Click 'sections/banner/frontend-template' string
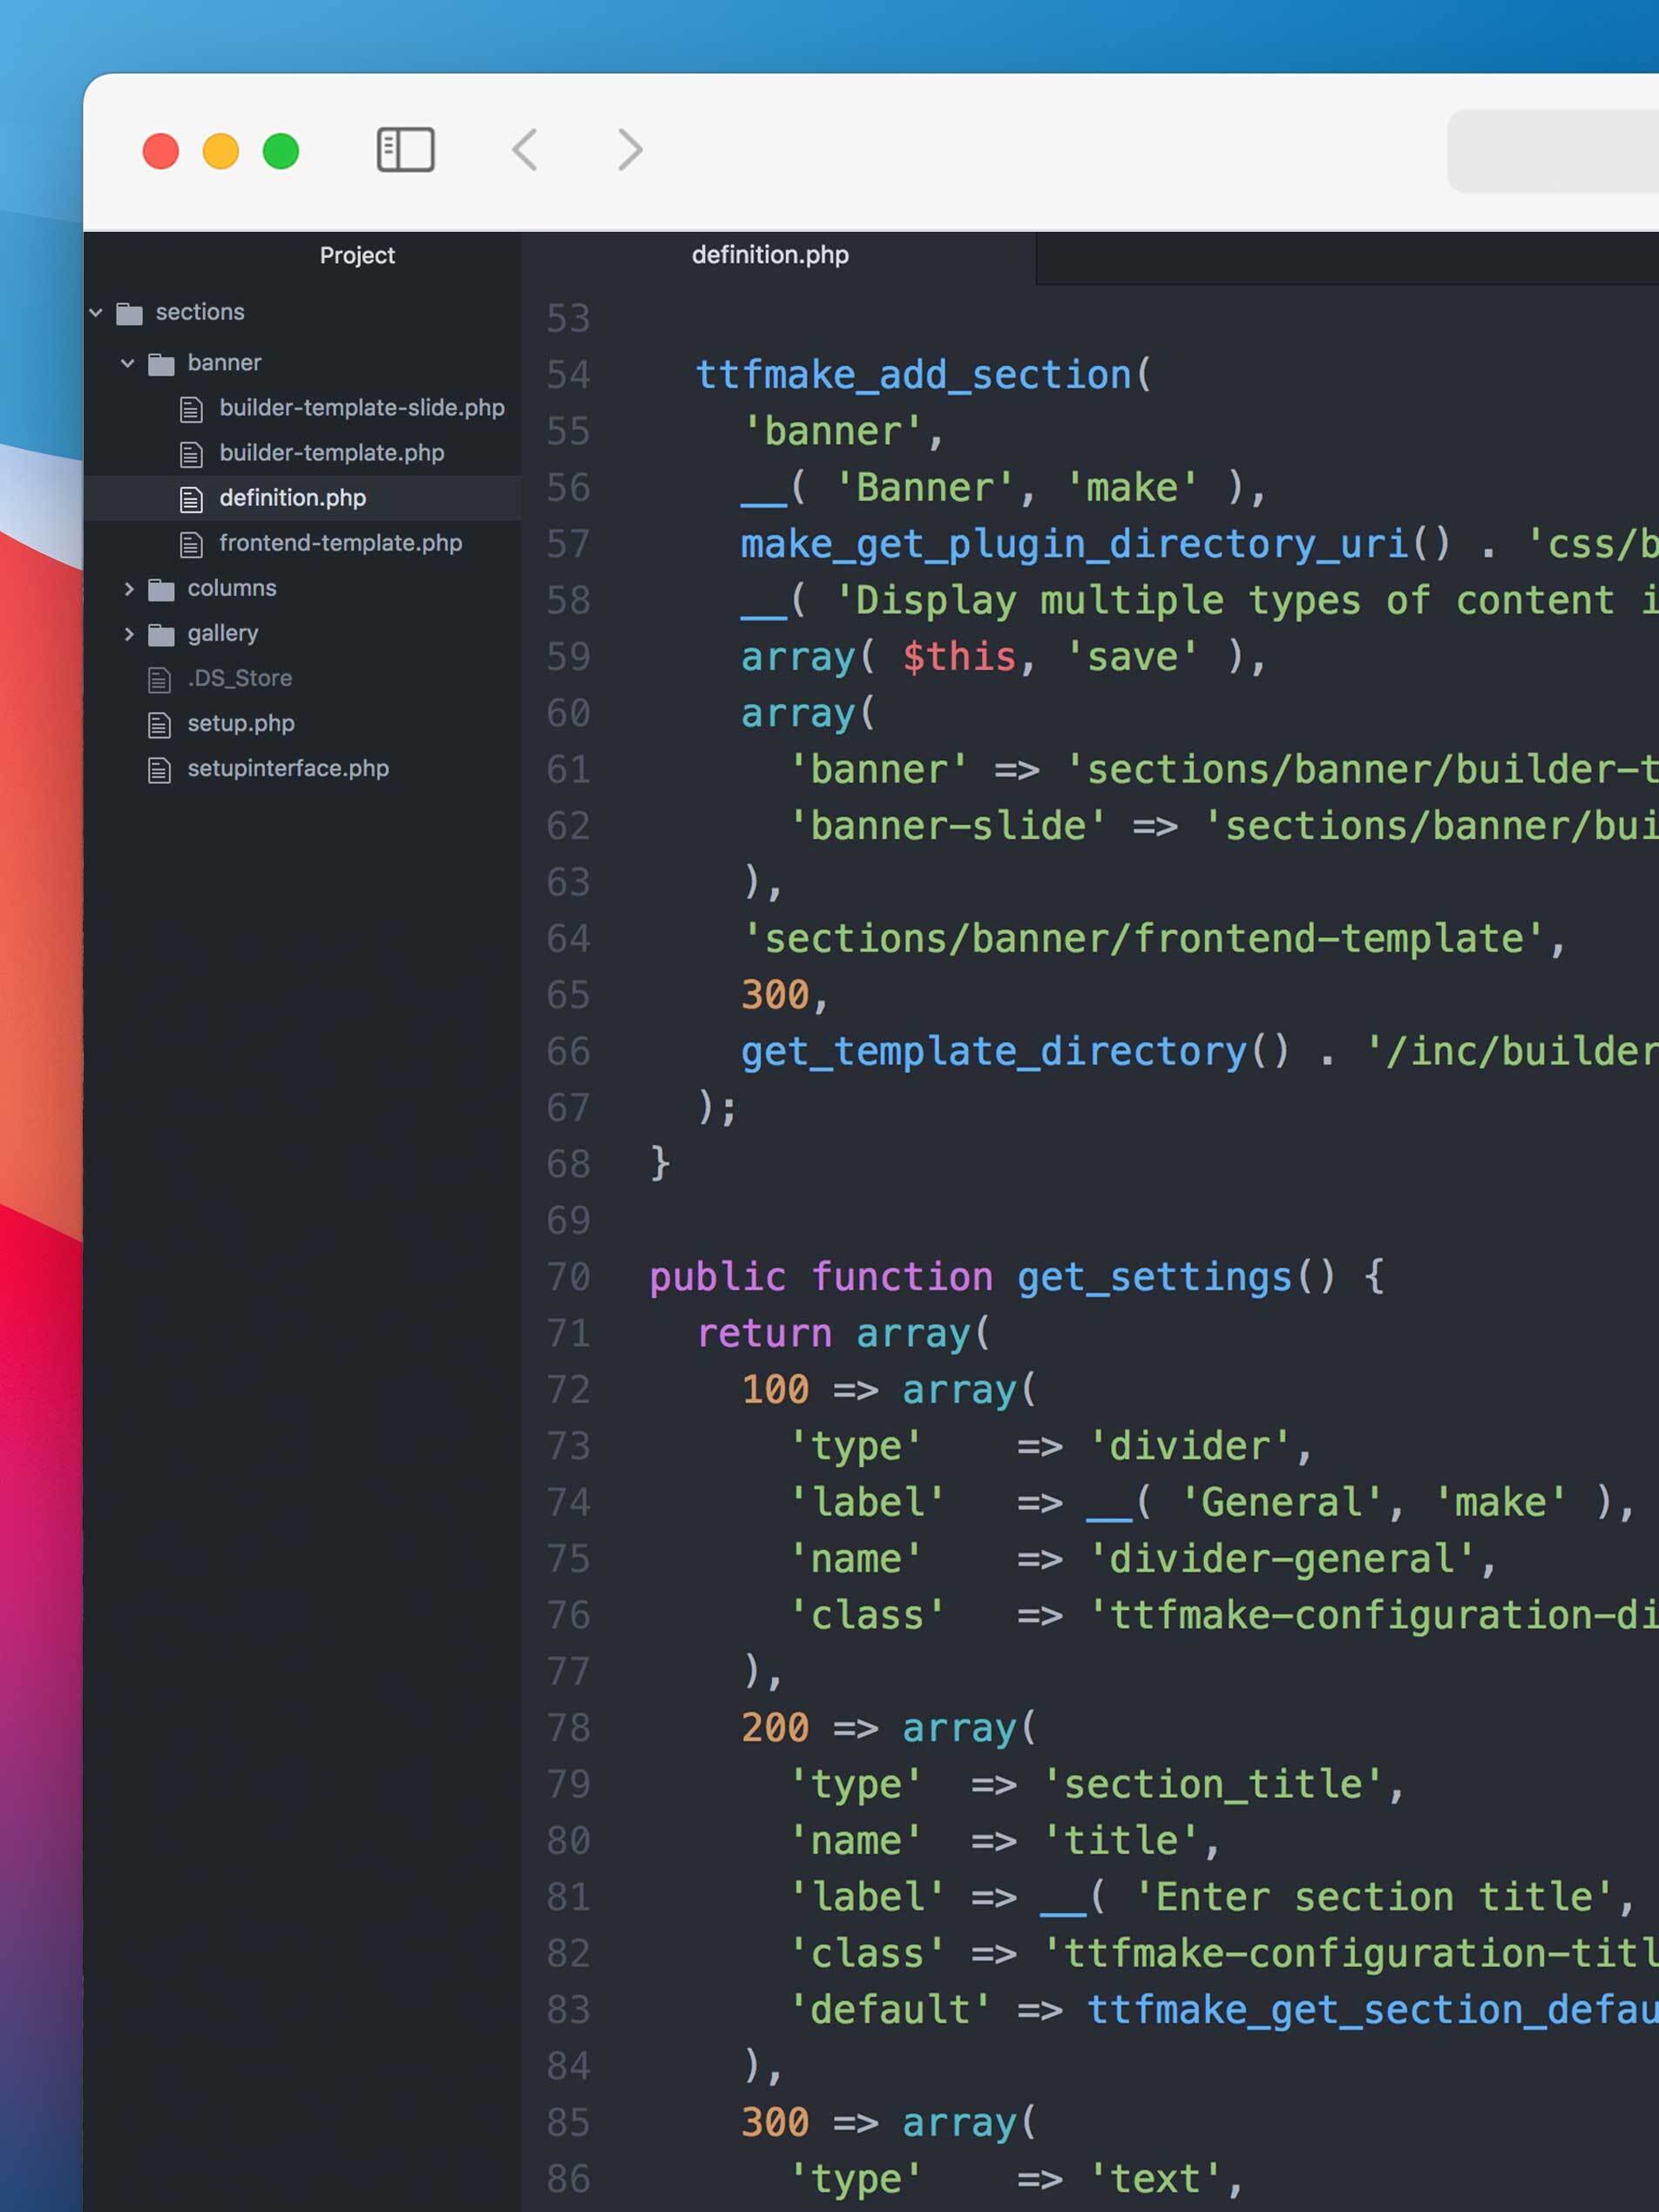The image size is (1659, 2212). pyautogui.click(x=1144, y=939)
